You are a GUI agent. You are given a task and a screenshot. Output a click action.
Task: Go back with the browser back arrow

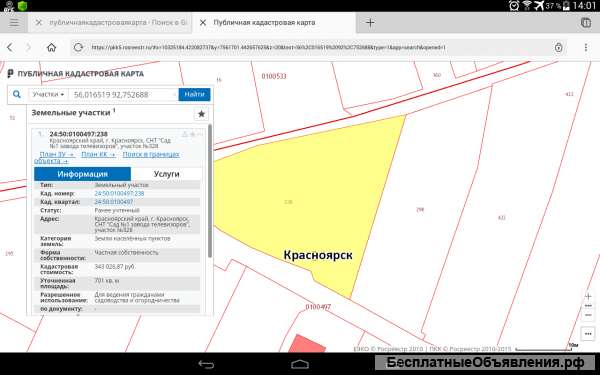(10, 47)
